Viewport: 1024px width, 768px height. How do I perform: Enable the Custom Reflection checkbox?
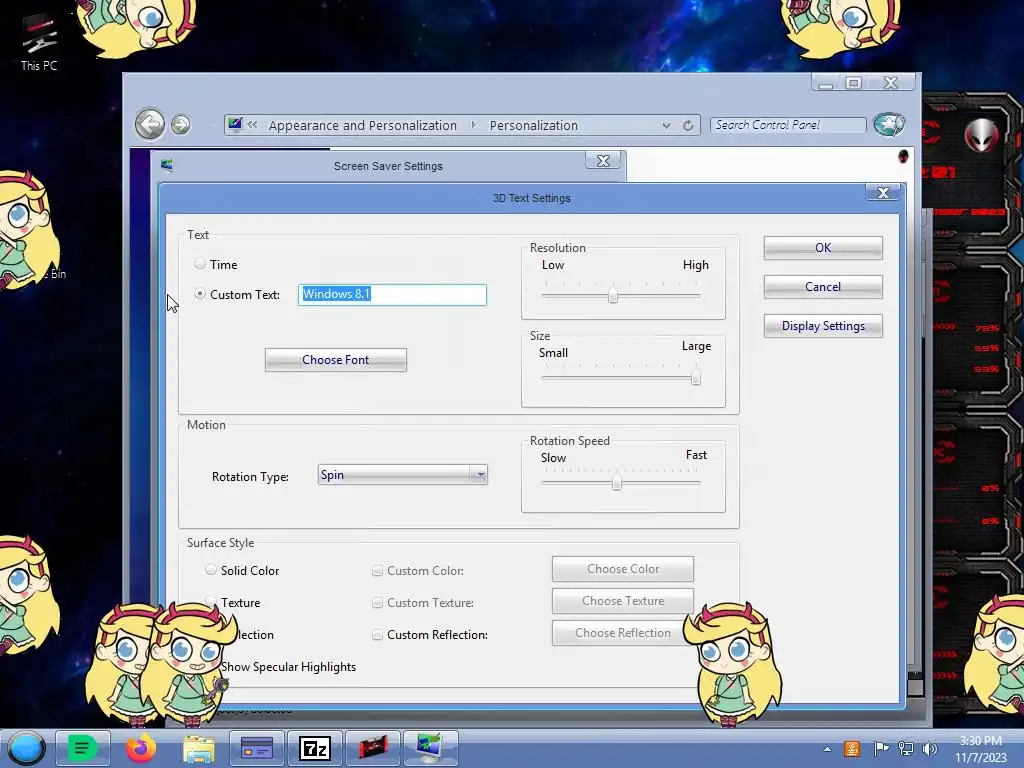377,635
